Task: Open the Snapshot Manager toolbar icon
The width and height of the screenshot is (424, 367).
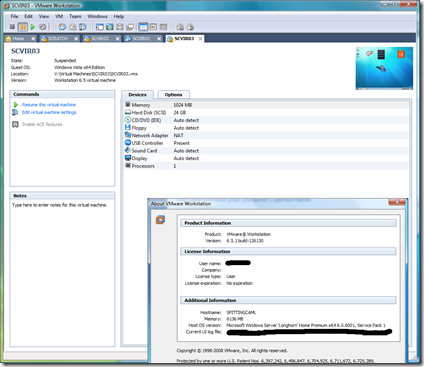Action: [x=83, y=27]
